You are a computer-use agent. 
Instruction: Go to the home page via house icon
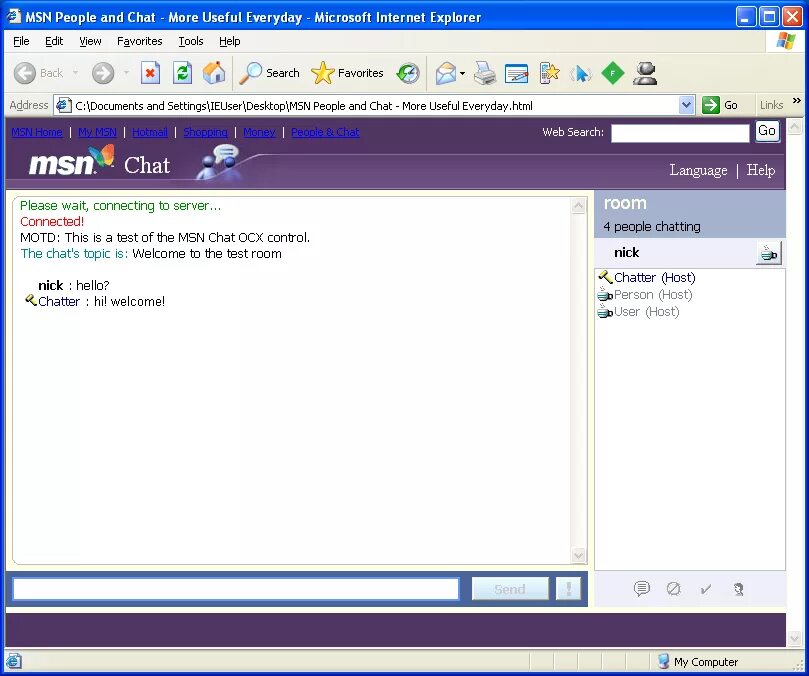pyautogui.click(x=214, y=73)
